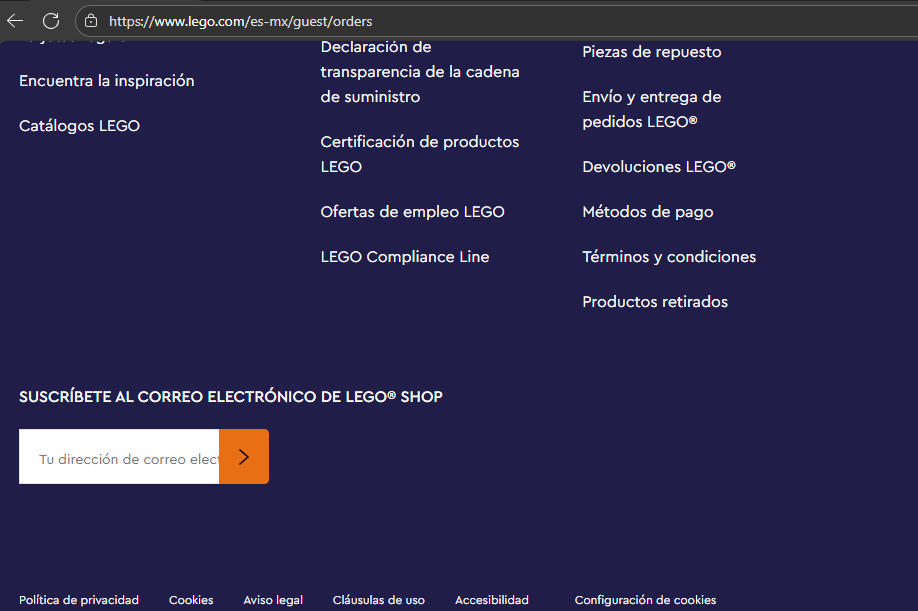Image resolution: width=918 pixels, height=611 pixels.
Task: Focus the email address input field
Action: click(119, 456)
